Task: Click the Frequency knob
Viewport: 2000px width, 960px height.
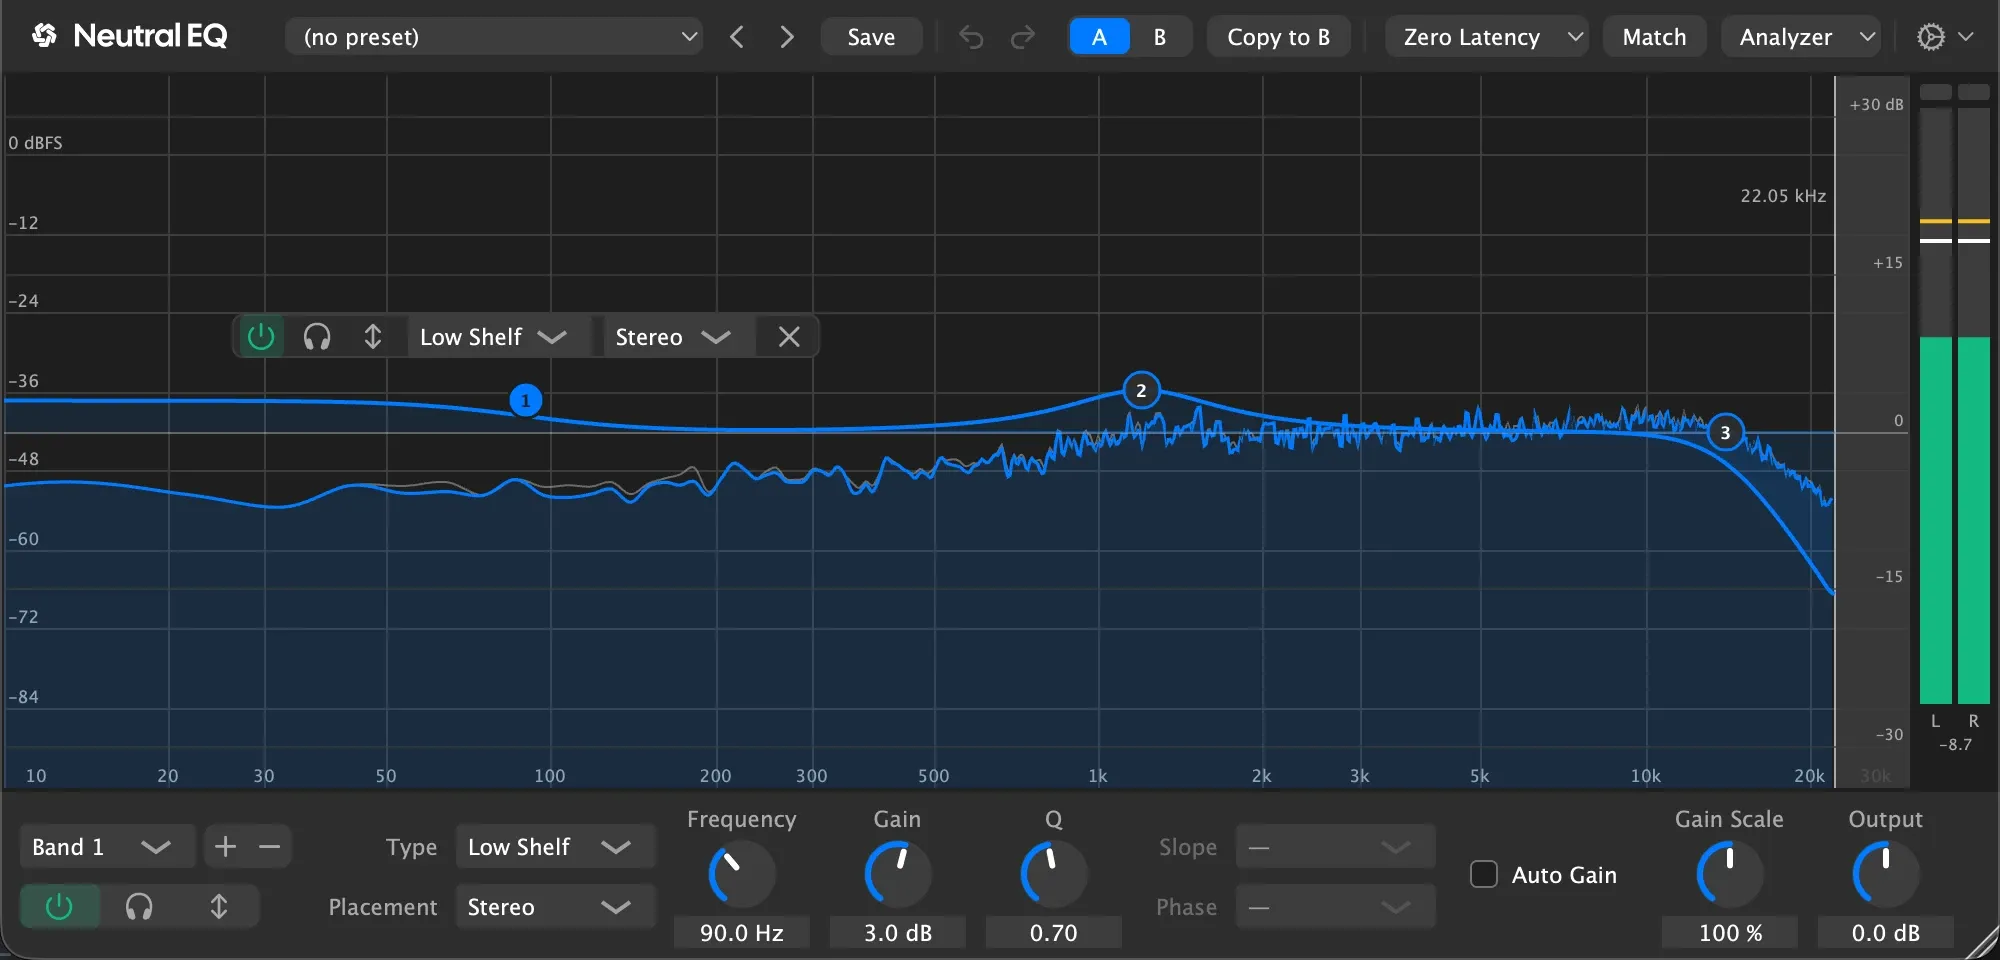Action: (x=742, y=874)
